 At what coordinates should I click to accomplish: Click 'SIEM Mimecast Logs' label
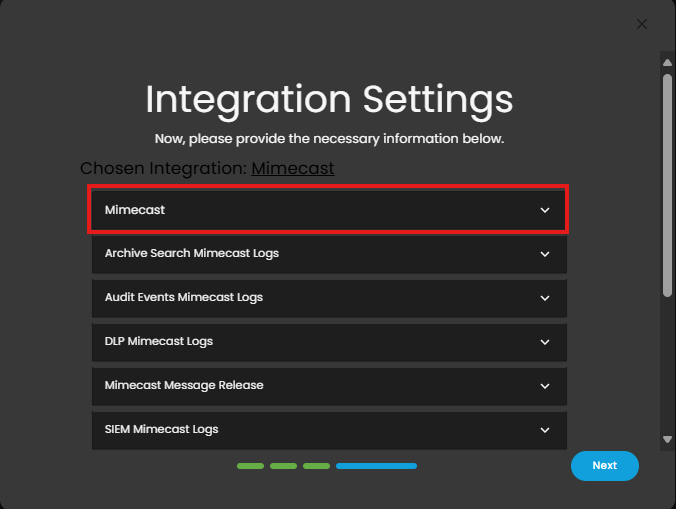(x=162, y=429)
